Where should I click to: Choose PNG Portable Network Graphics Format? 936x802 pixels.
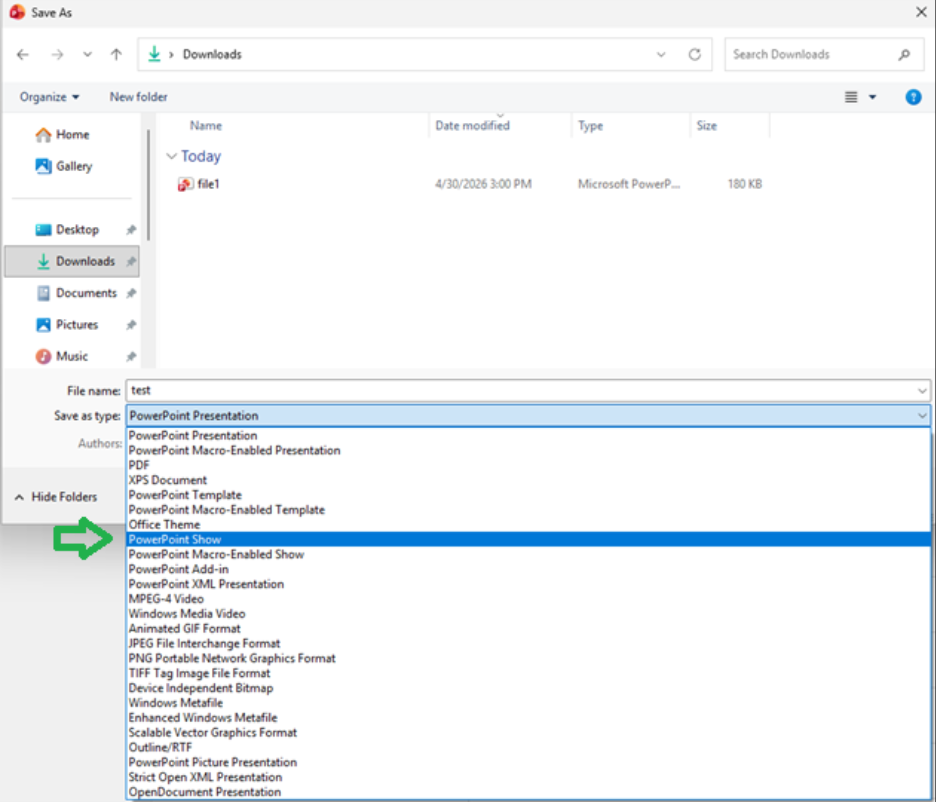(x=528, y=659)
